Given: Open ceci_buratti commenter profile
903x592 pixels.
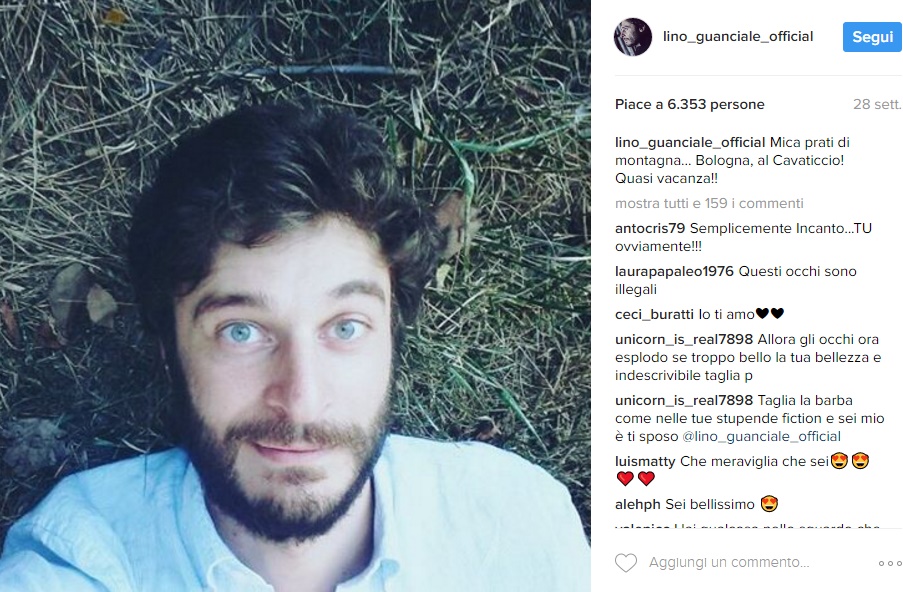Looking at the screenshot, I should coord(654,314).
